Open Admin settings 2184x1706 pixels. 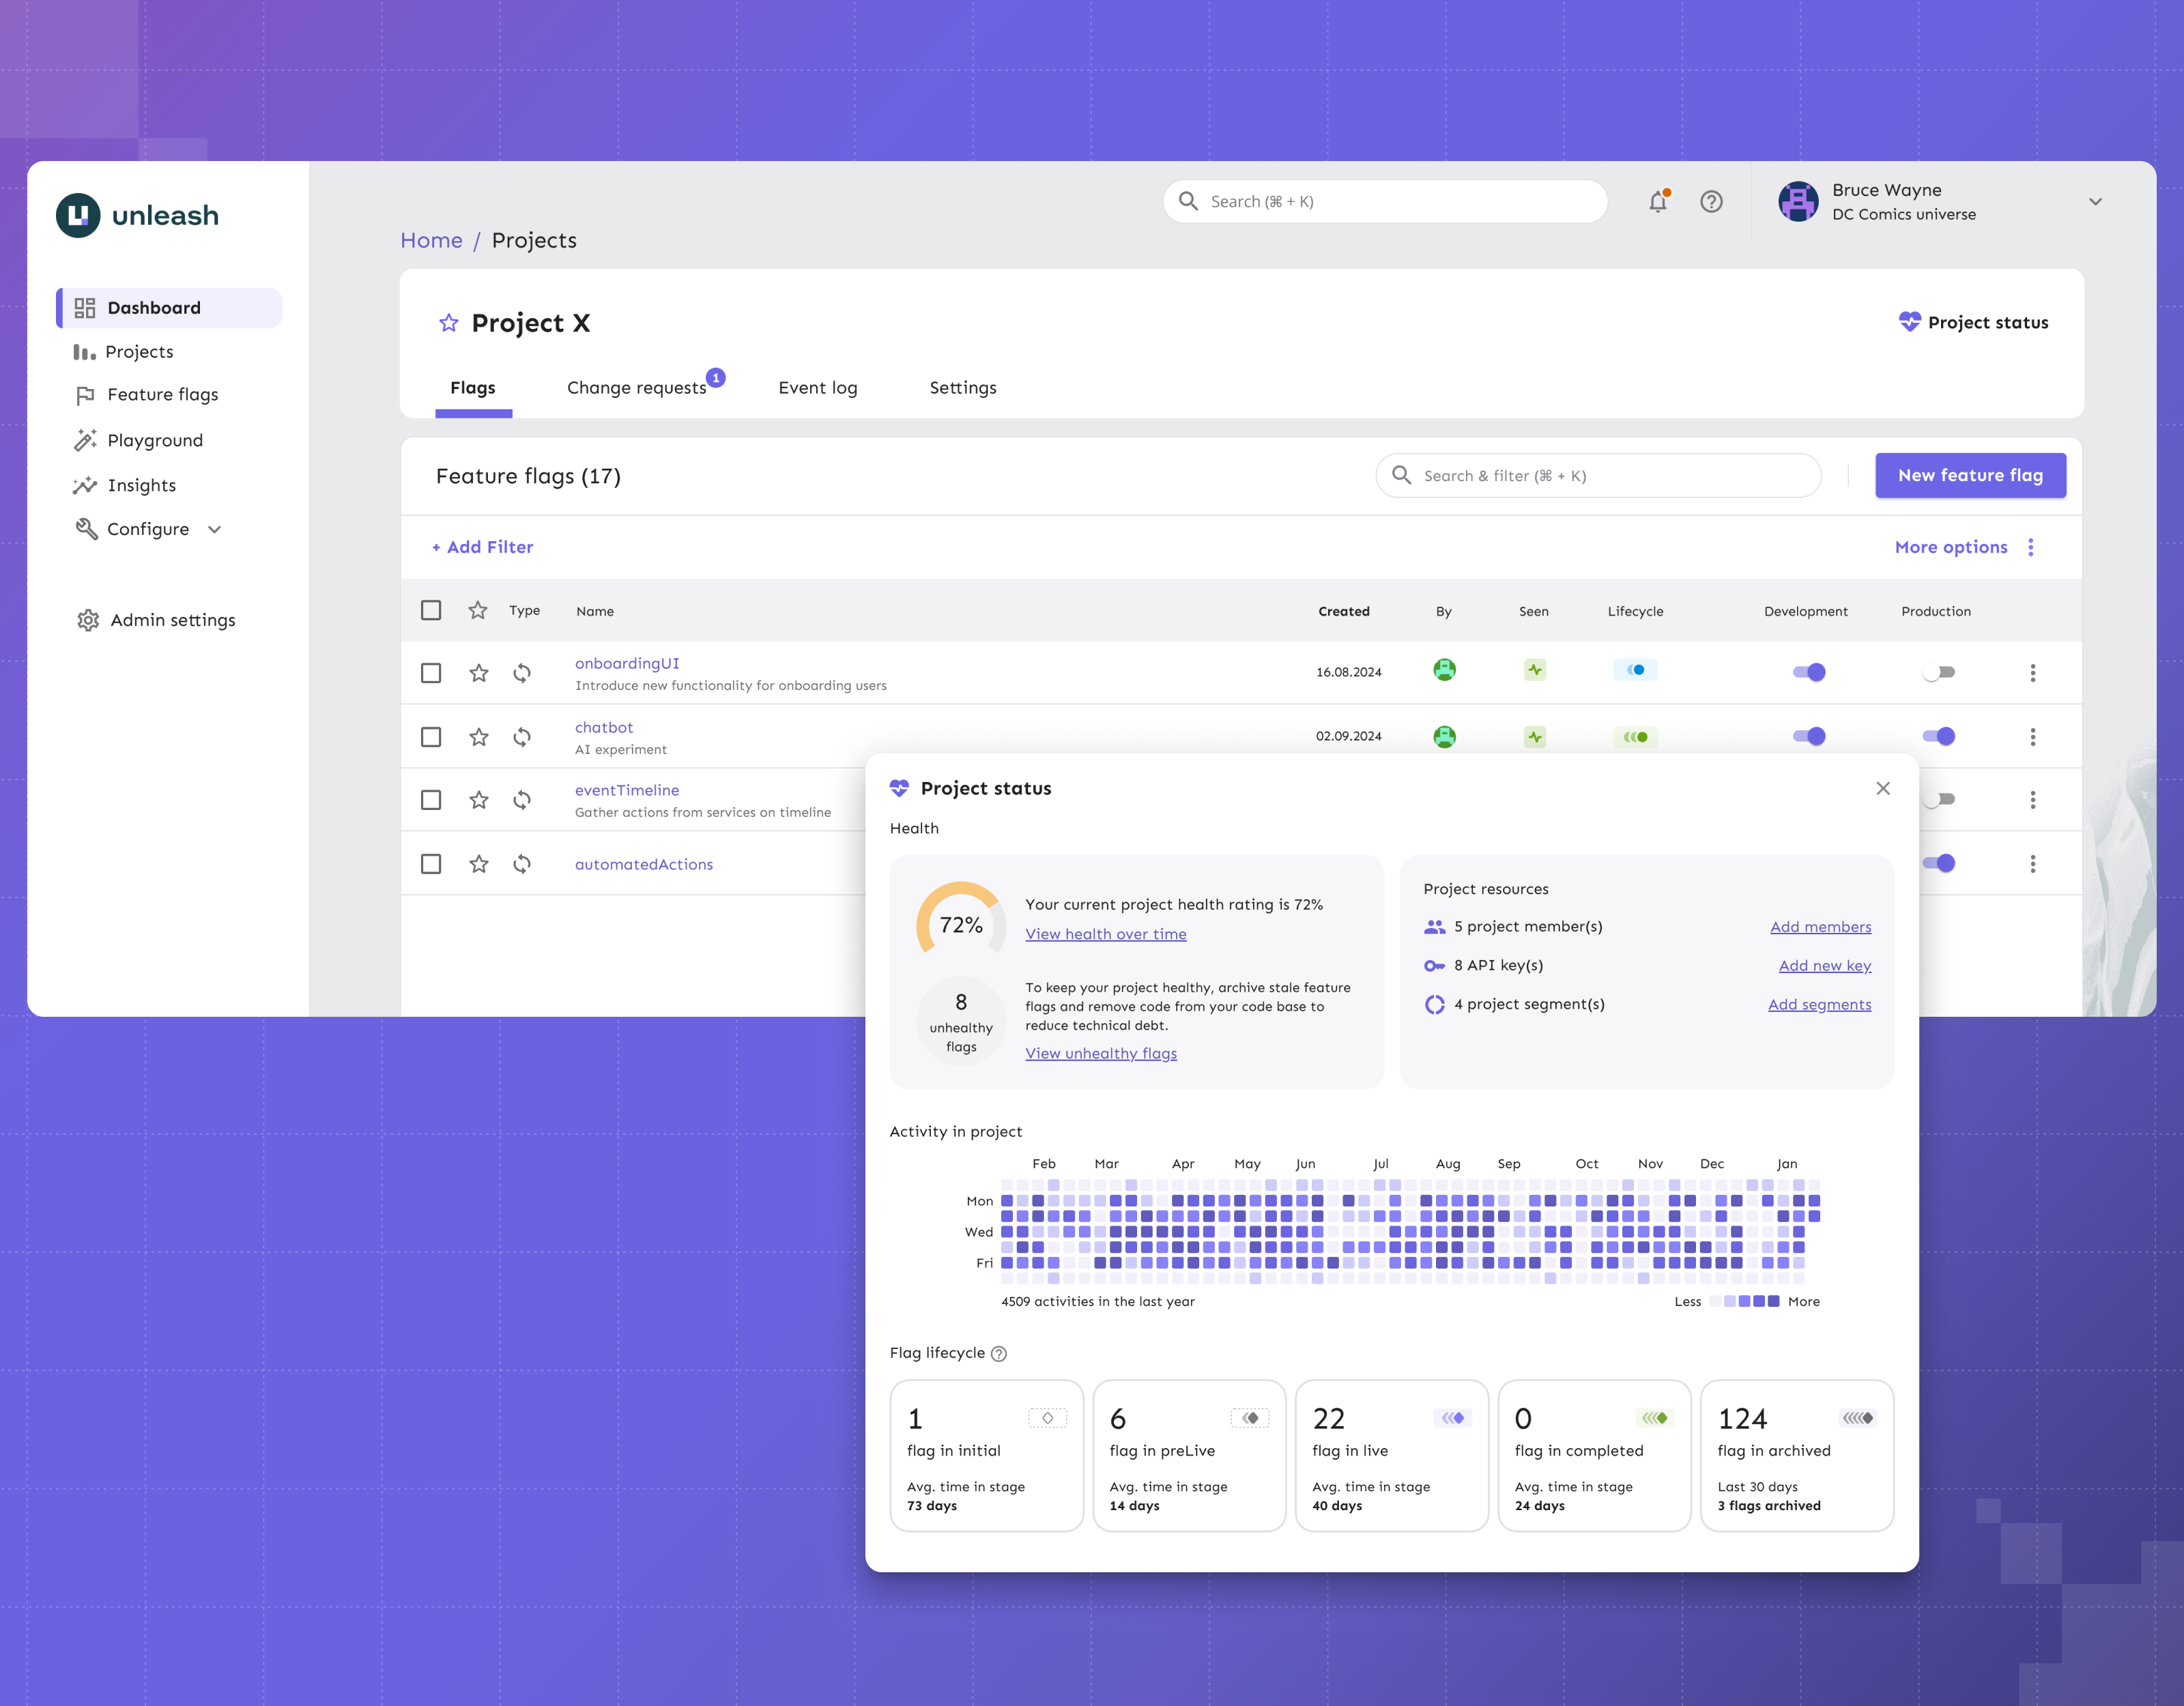tap(172, 620)
